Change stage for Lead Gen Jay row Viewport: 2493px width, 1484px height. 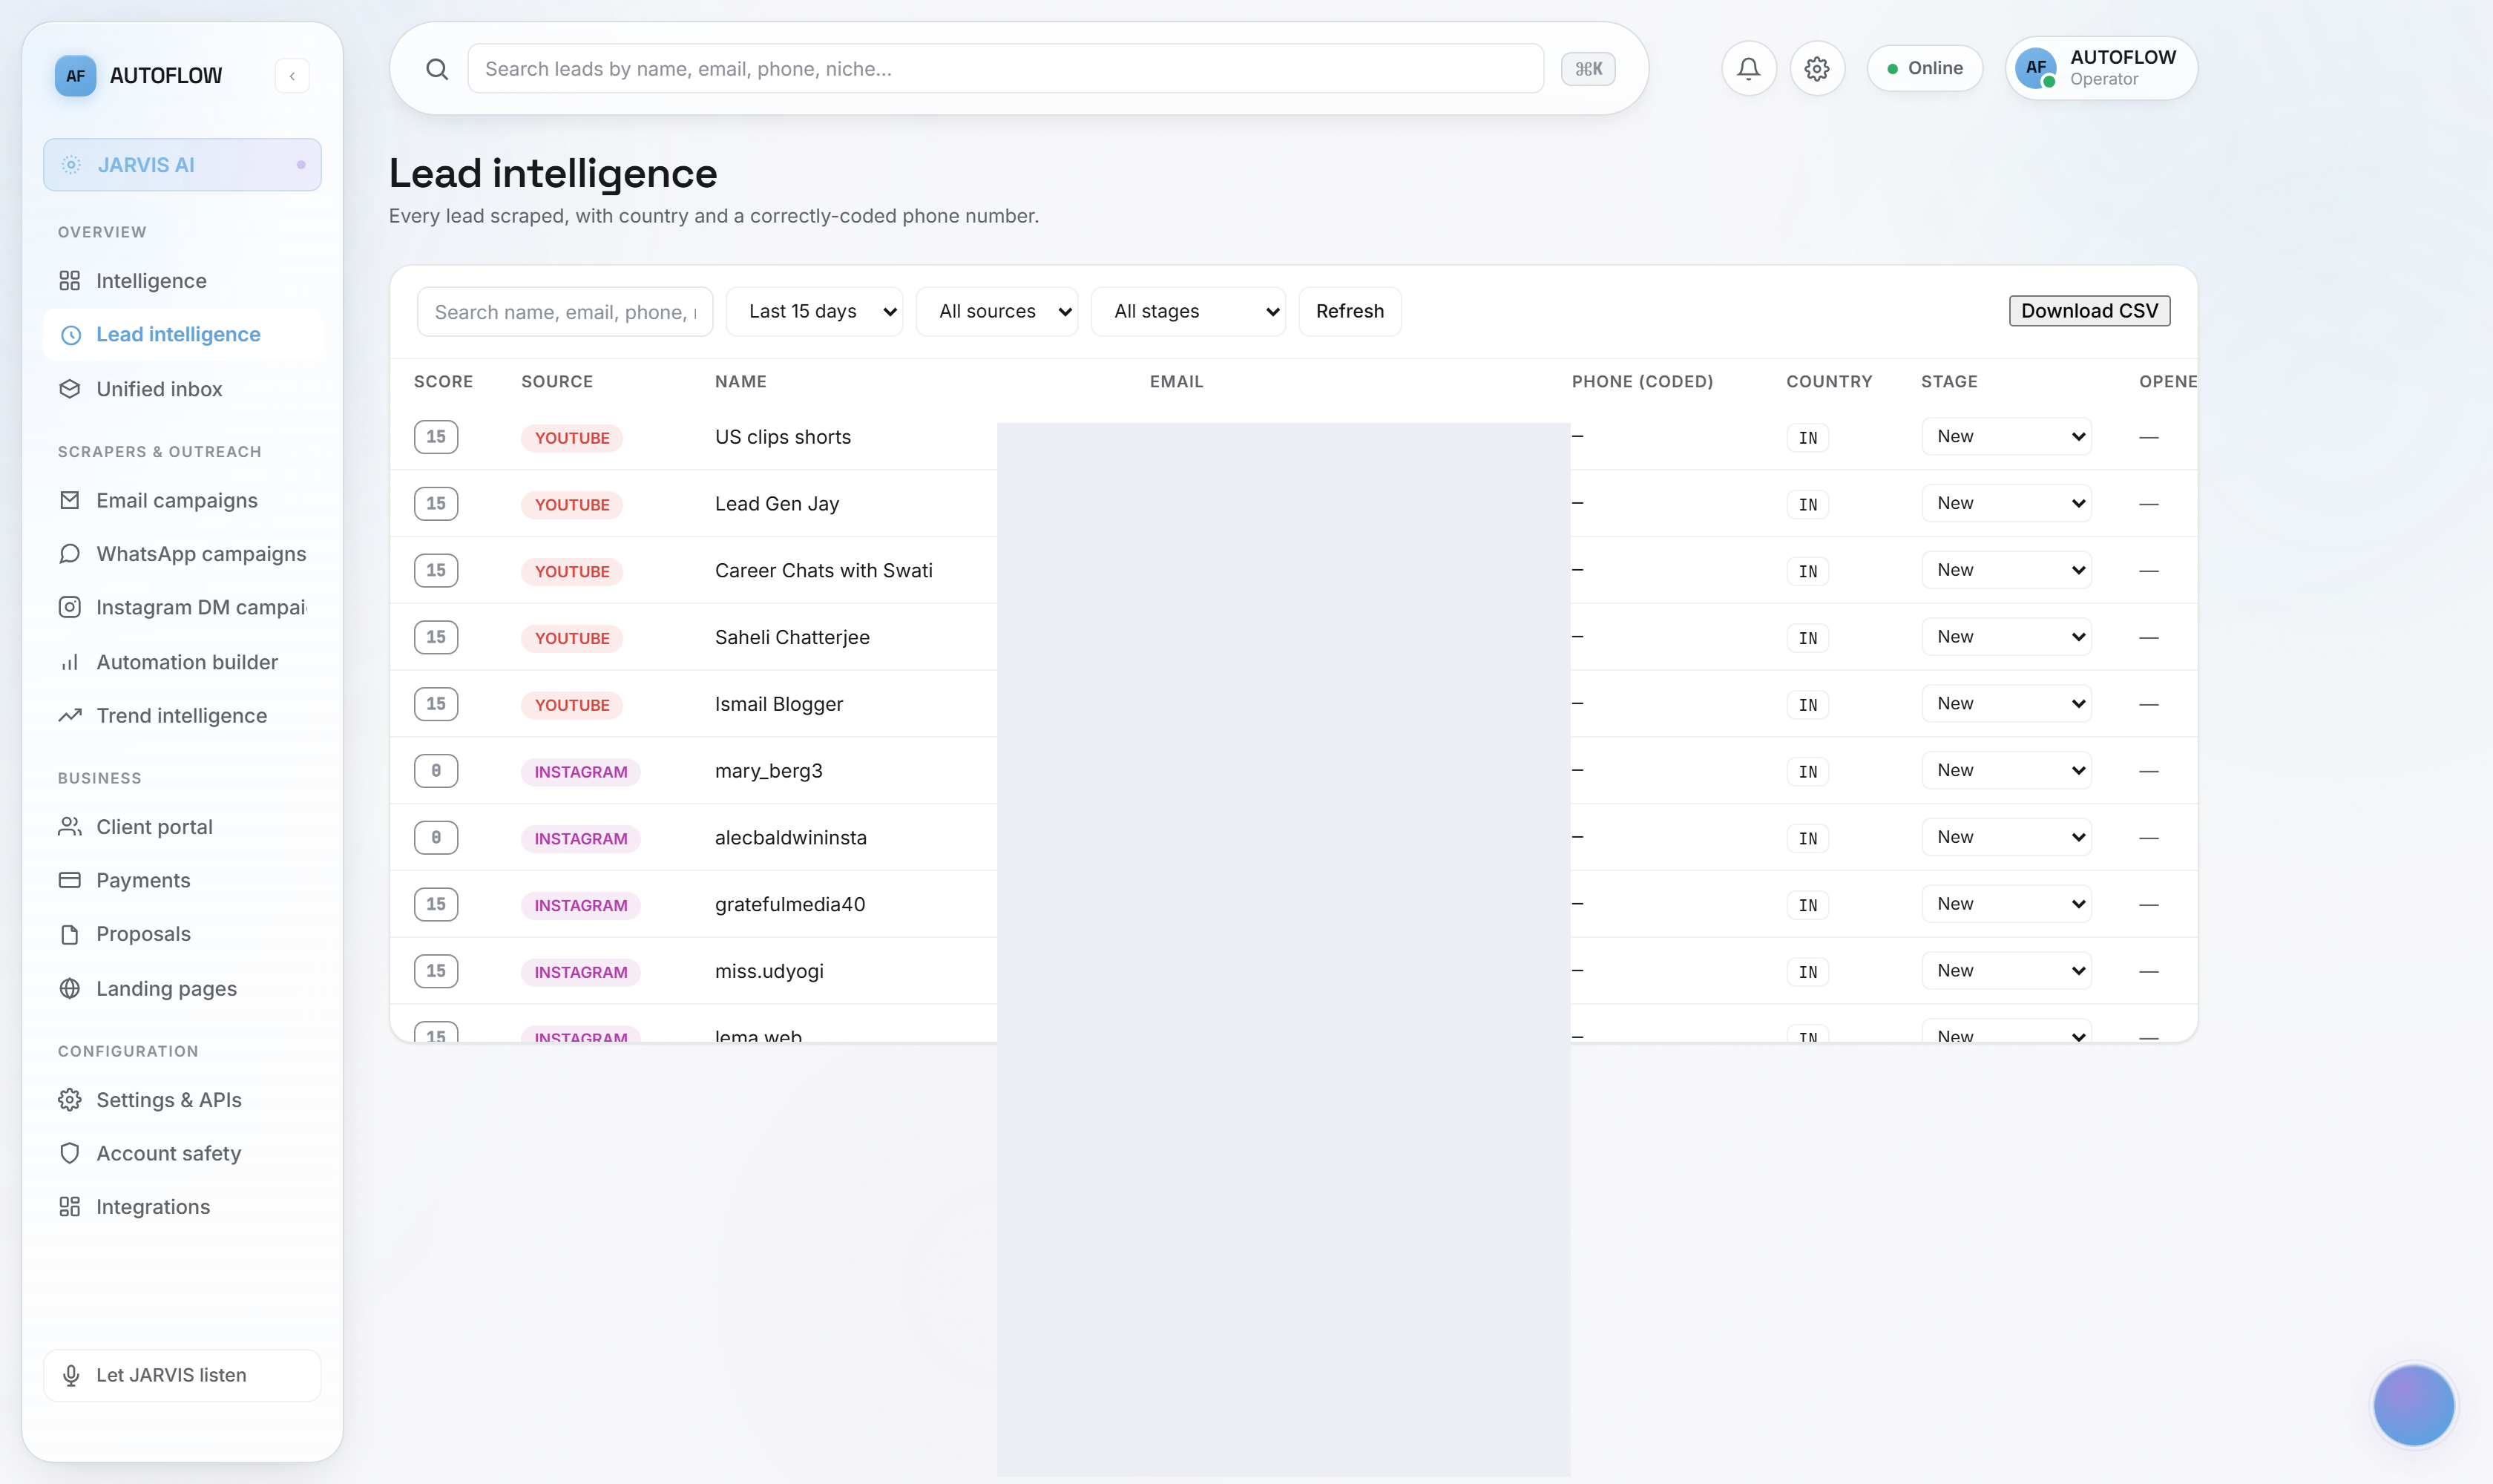(x=2006, y=504)
